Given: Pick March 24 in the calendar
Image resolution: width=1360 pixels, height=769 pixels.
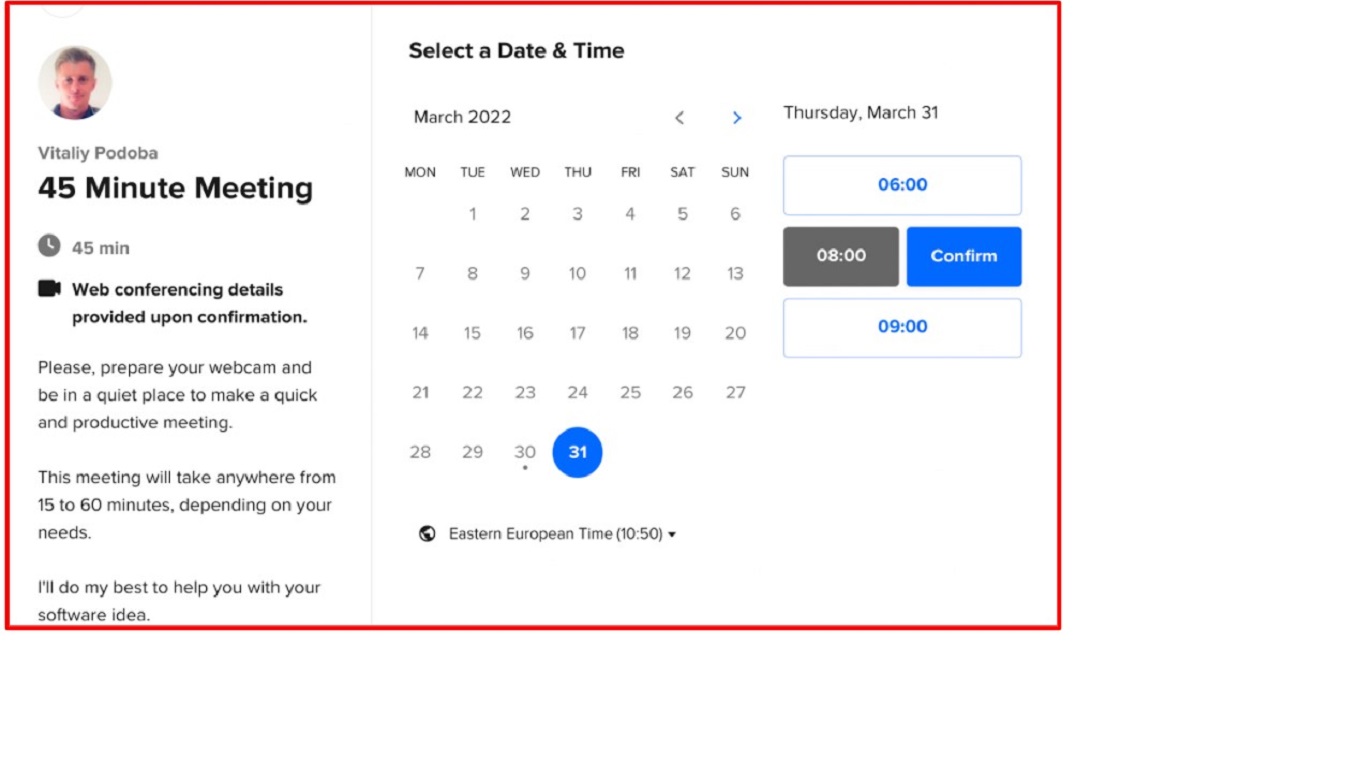Looking at the screenshot, I should coord(577,393).
